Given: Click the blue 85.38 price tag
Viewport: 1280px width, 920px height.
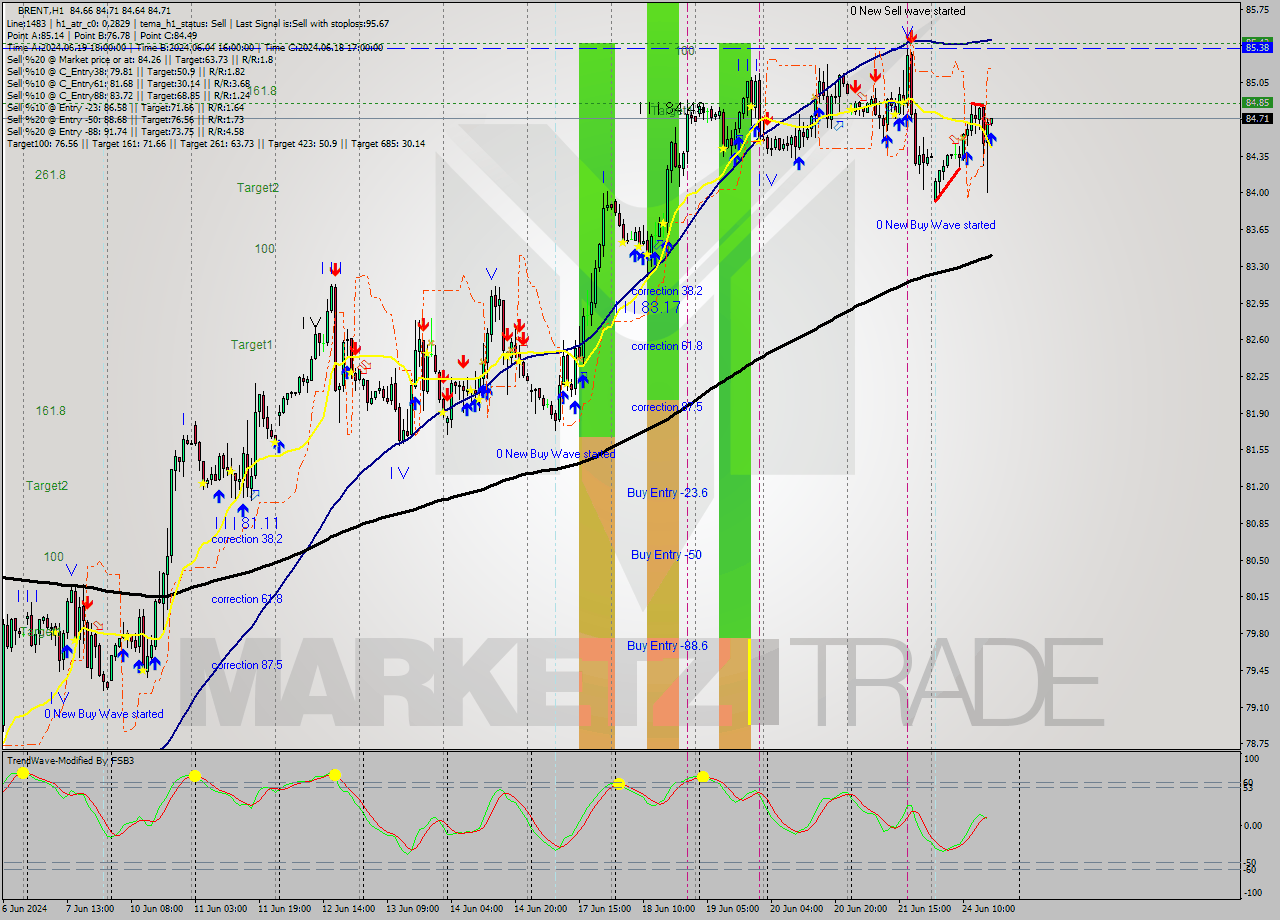Looking at the screenshot, I should coord(1257,47).
